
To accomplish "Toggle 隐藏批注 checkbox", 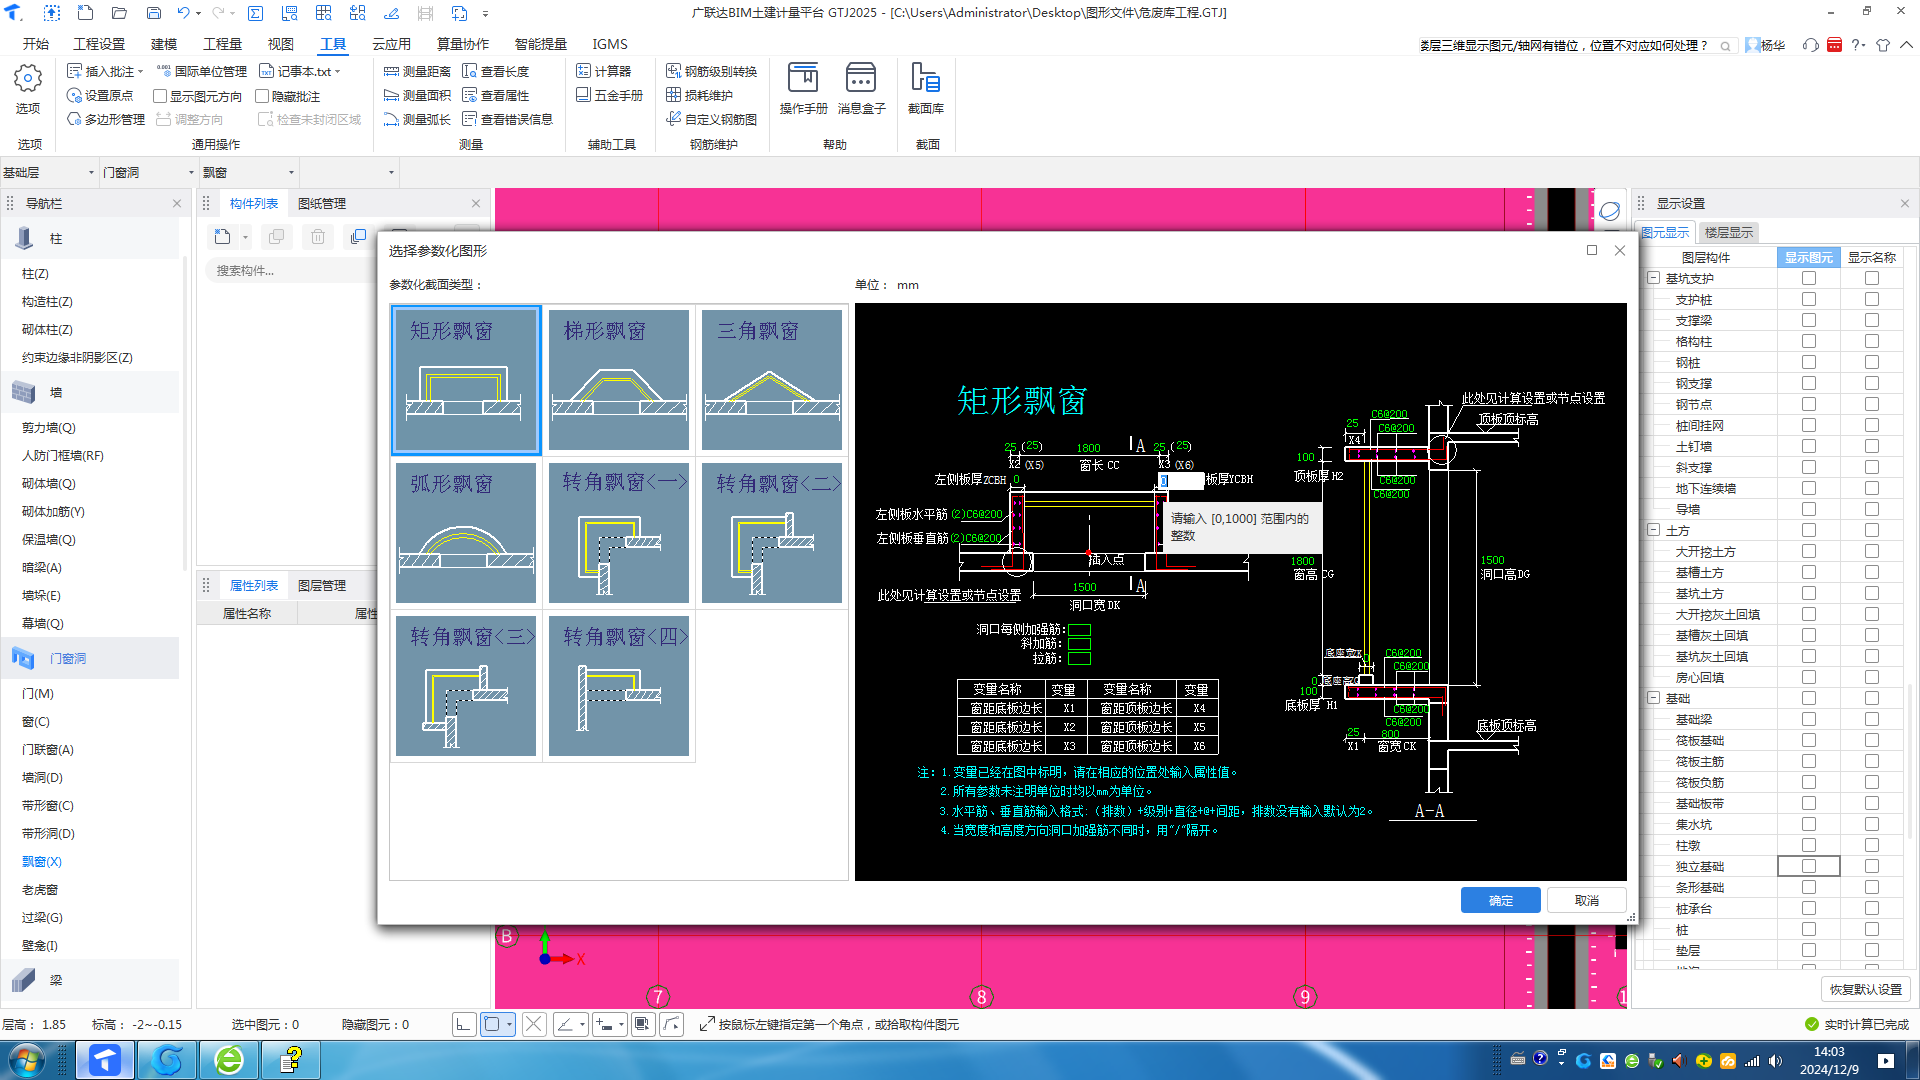I will [262, 96].
